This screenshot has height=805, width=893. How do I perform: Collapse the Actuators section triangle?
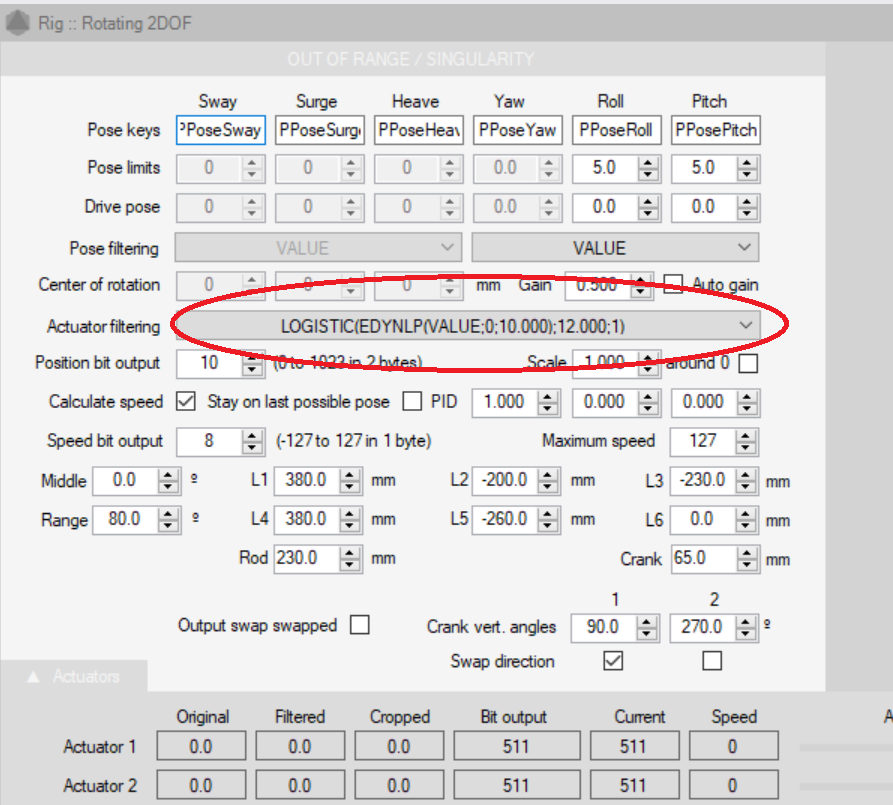pyautogui.click(x=33, y=677)
